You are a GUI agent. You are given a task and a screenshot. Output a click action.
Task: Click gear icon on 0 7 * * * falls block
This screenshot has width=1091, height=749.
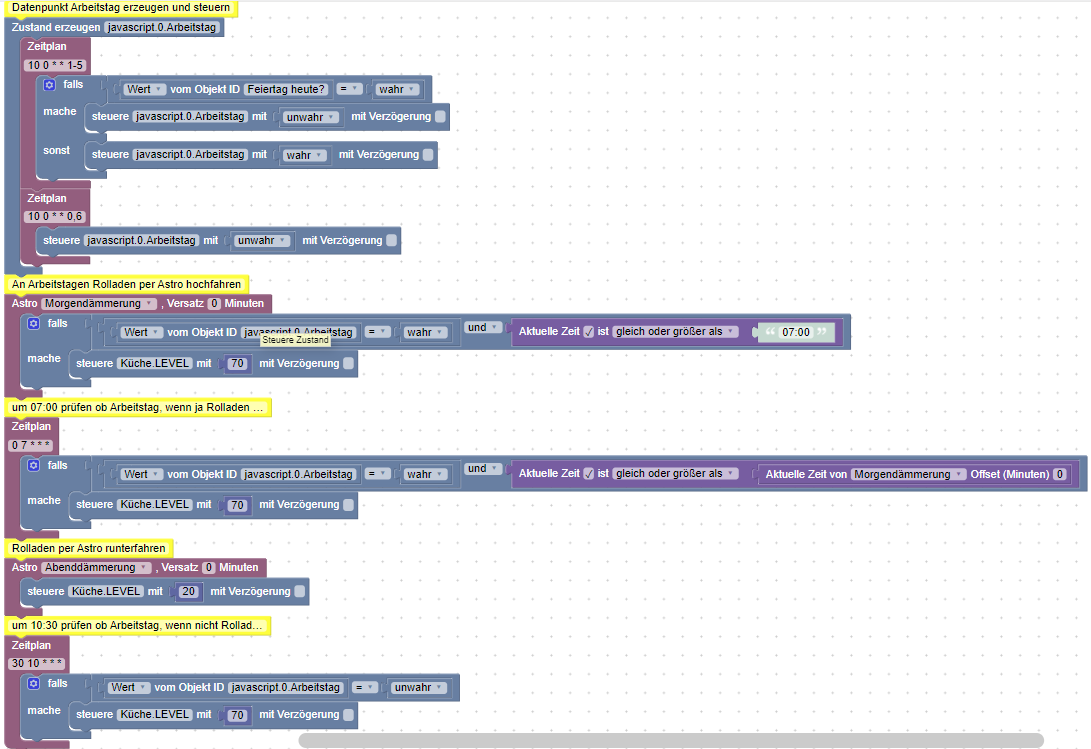point(33,465)
